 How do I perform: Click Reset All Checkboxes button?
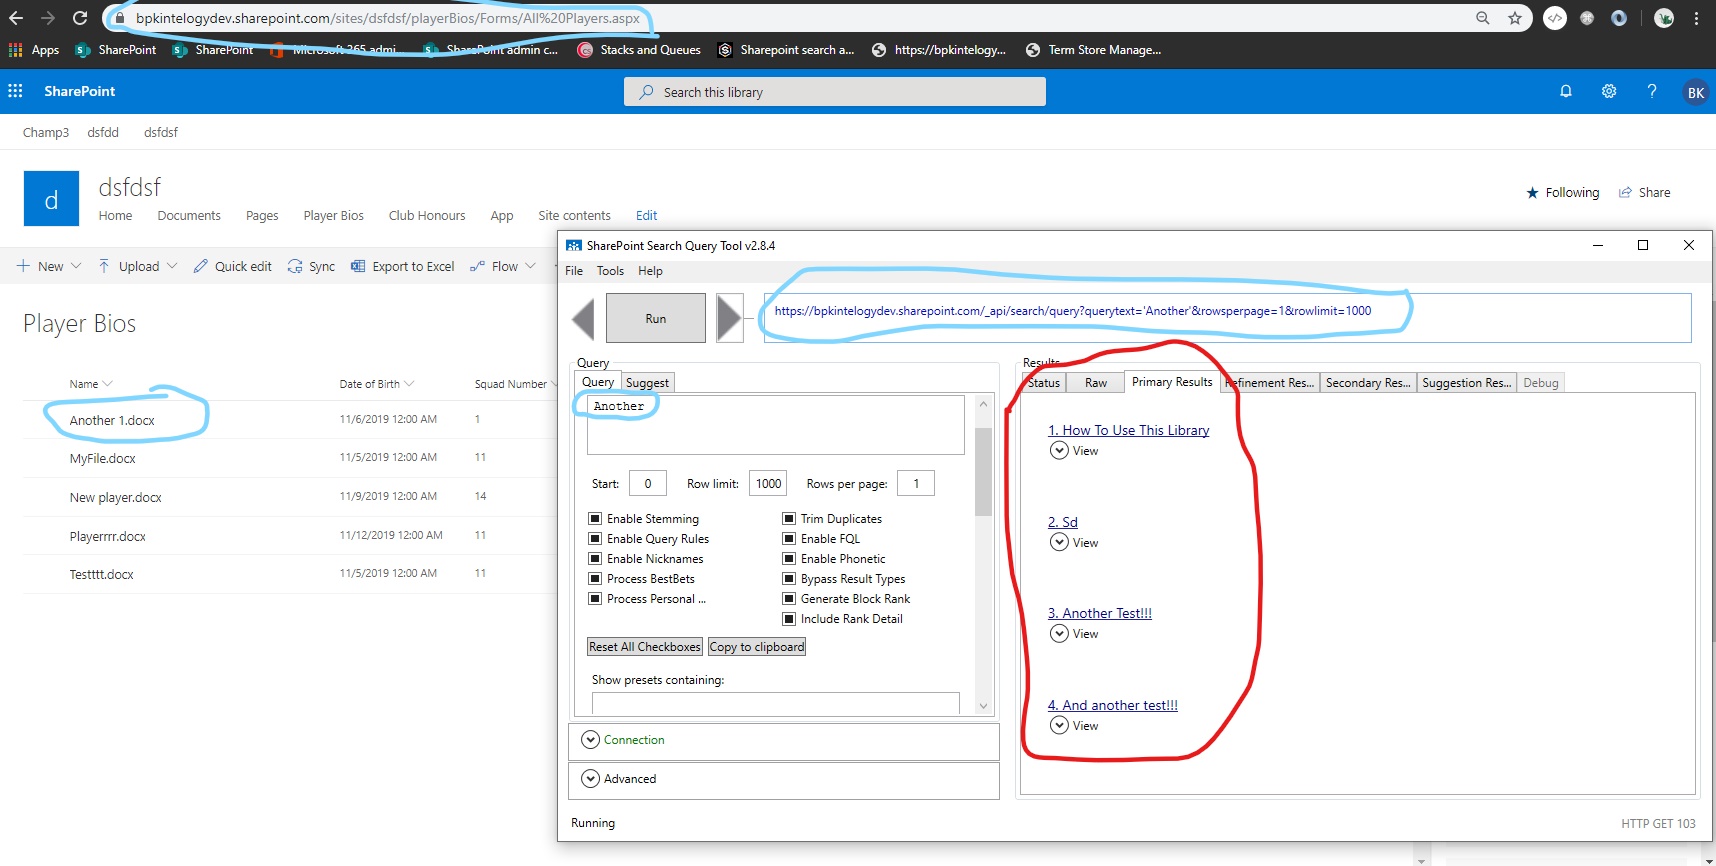point(645,647)
